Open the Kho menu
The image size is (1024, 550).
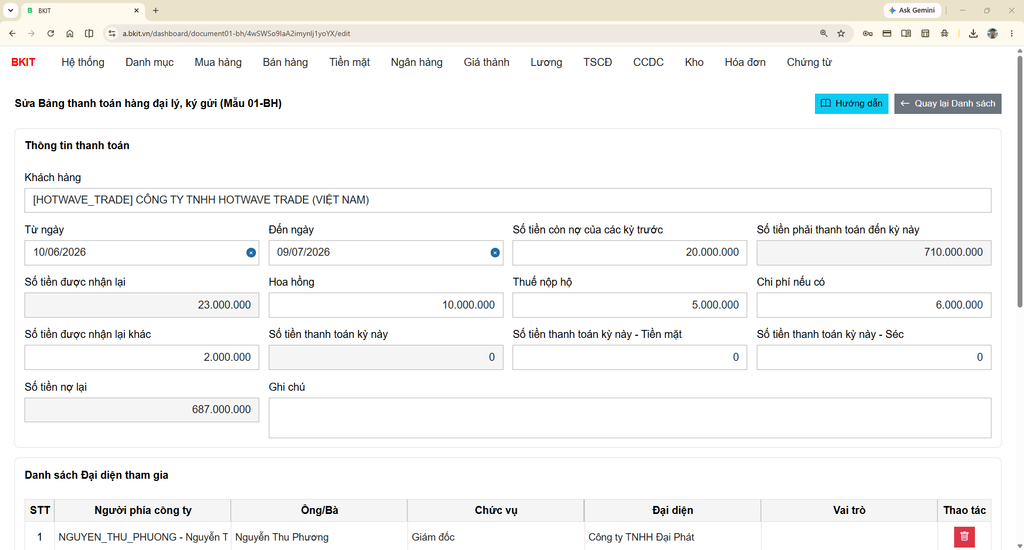(694, 62)
